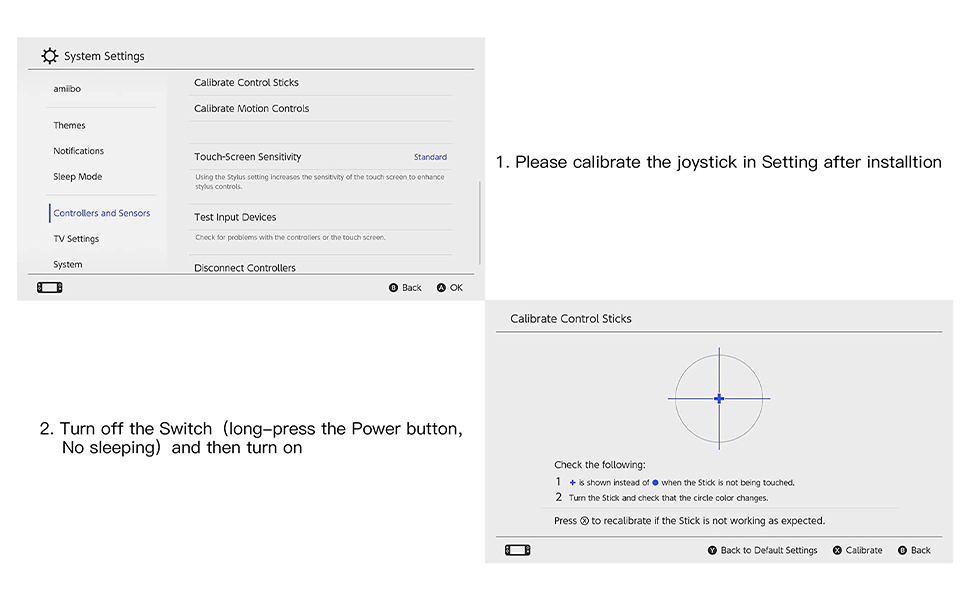Click the Y button icon for default settings
This screenshot has width=970, height=600.
pyautogui.click(x=712, y=551)
